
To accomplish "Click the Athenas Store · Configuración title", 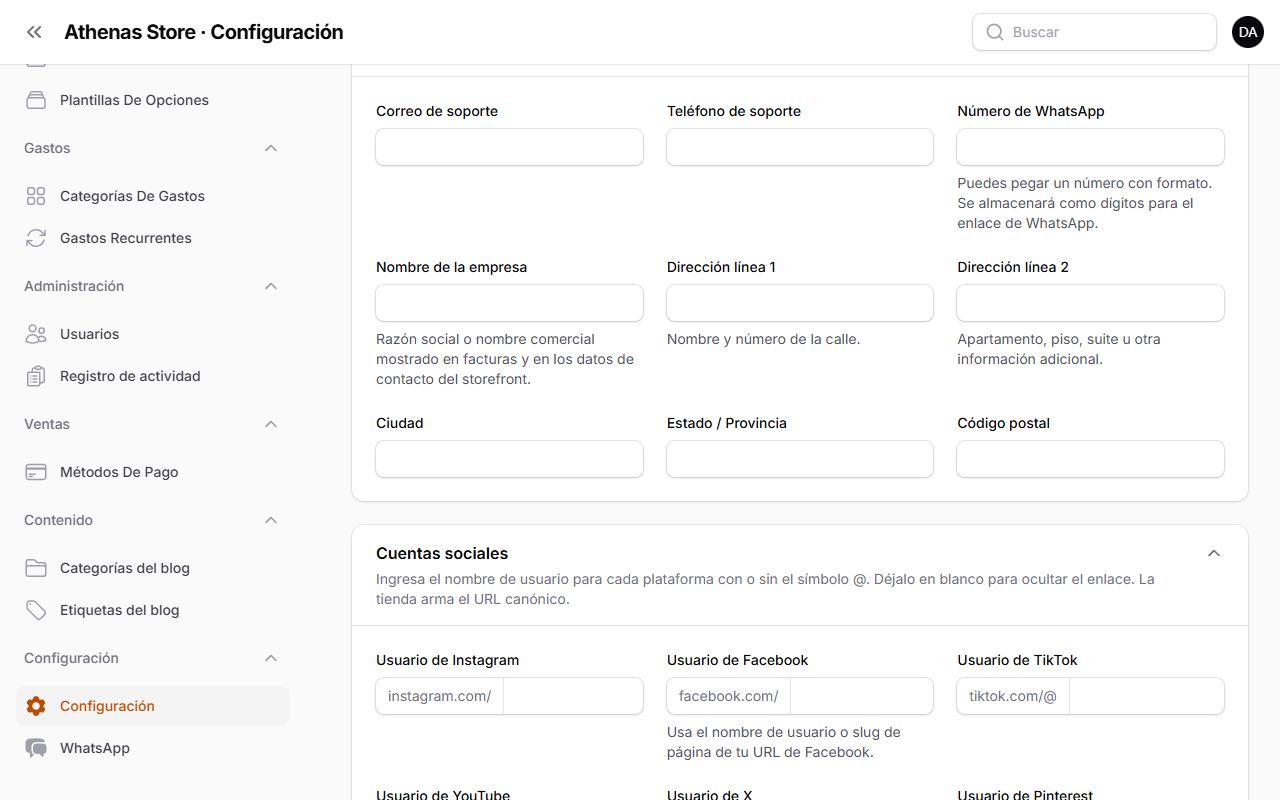I will pyautogui.click(x=204, y=32).
